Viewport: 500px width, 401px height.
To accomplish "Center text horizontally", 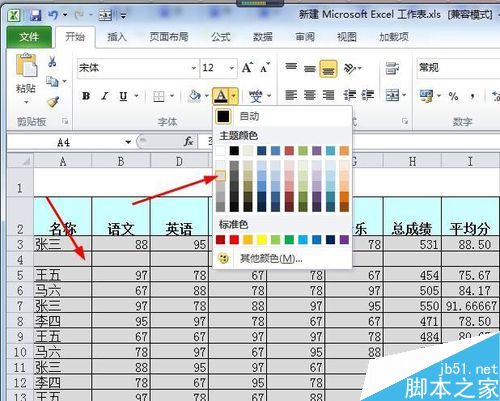I will click(310, 96).
